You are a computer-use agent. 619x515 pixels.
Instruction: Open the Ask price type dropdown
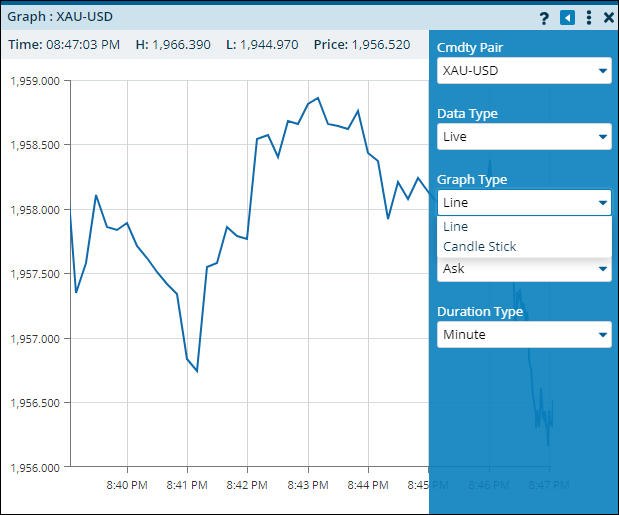tap(524, 269)
